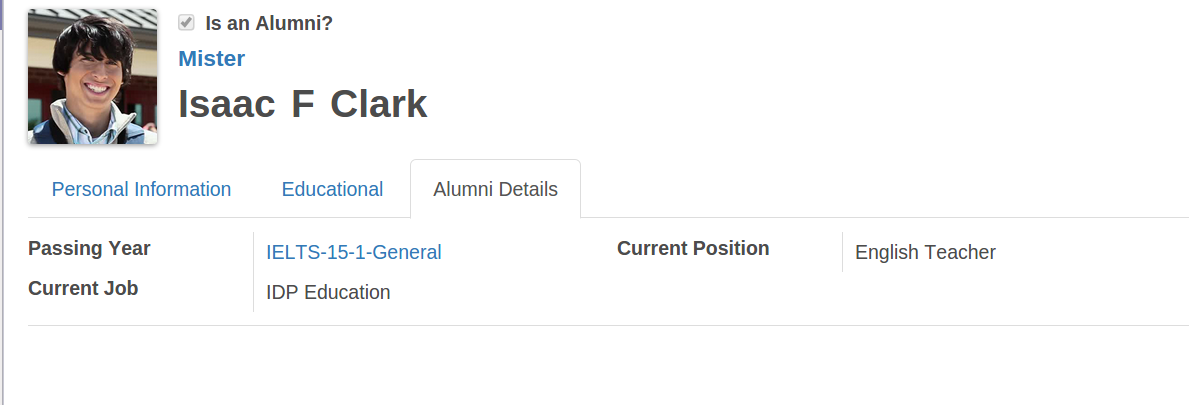Toggle the Is an Alumni checkbox
Viewport: 1197px width, 405px height.
pyautogui.click(x=186, y=23)
